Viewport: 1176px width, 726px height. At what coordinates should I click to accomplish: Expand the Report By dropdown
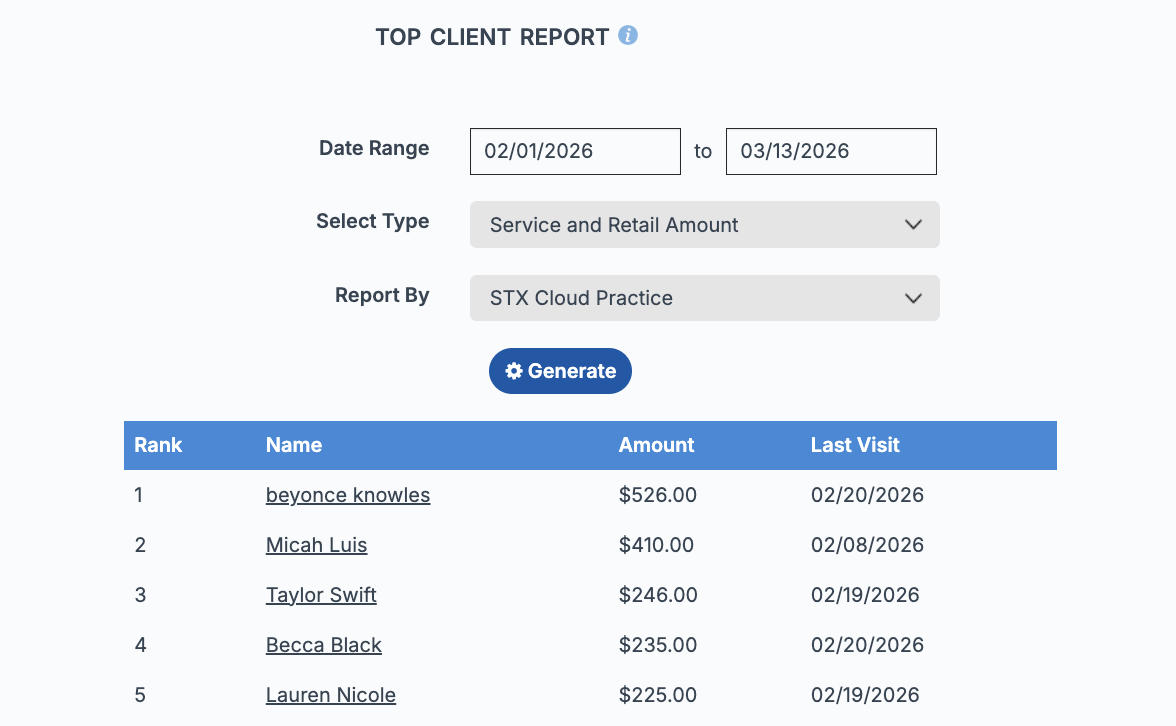click(704, 298)
